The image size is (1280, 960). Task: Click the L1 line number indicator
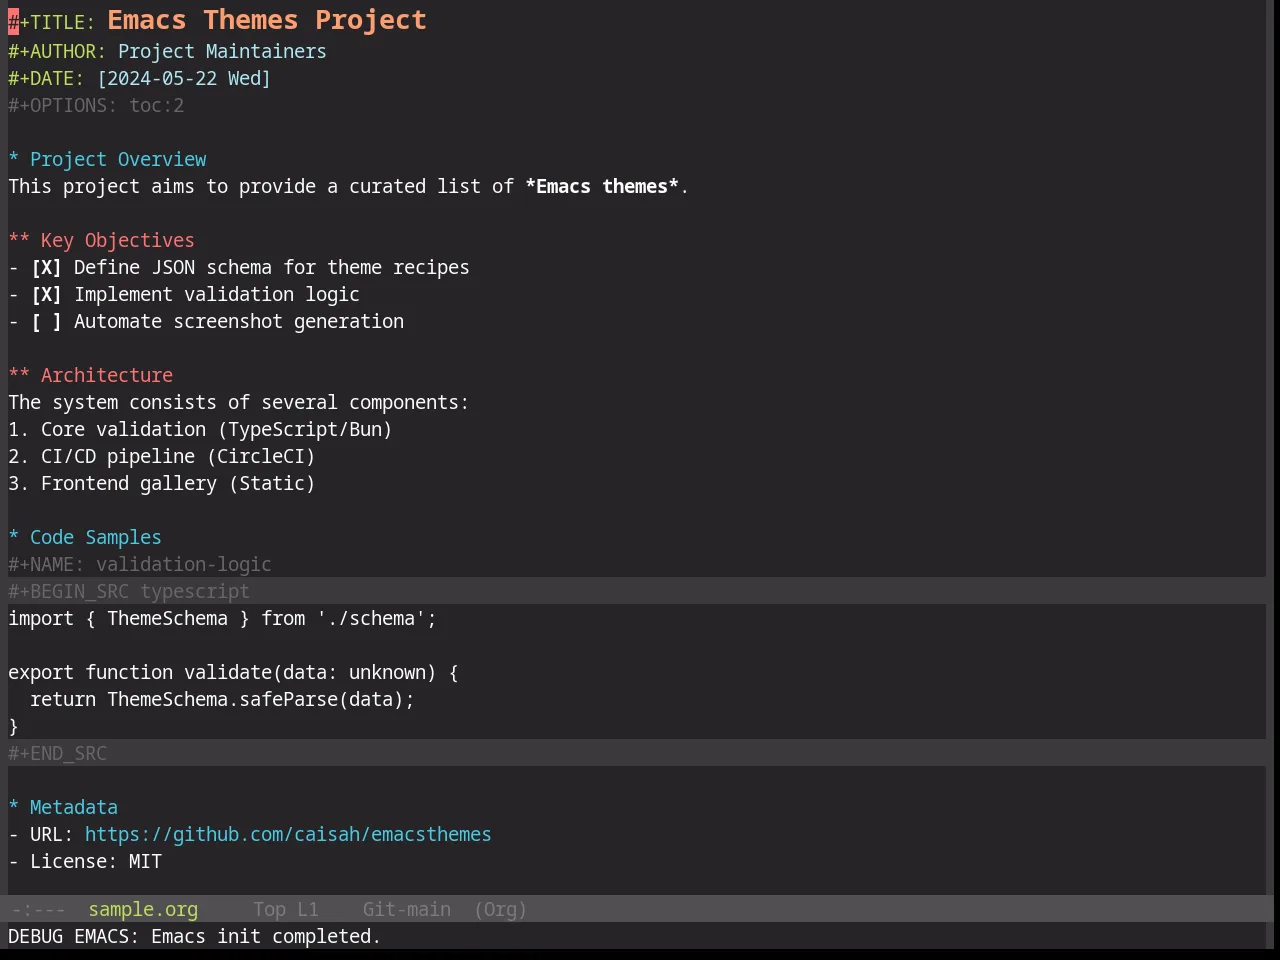tap(308, 910)
